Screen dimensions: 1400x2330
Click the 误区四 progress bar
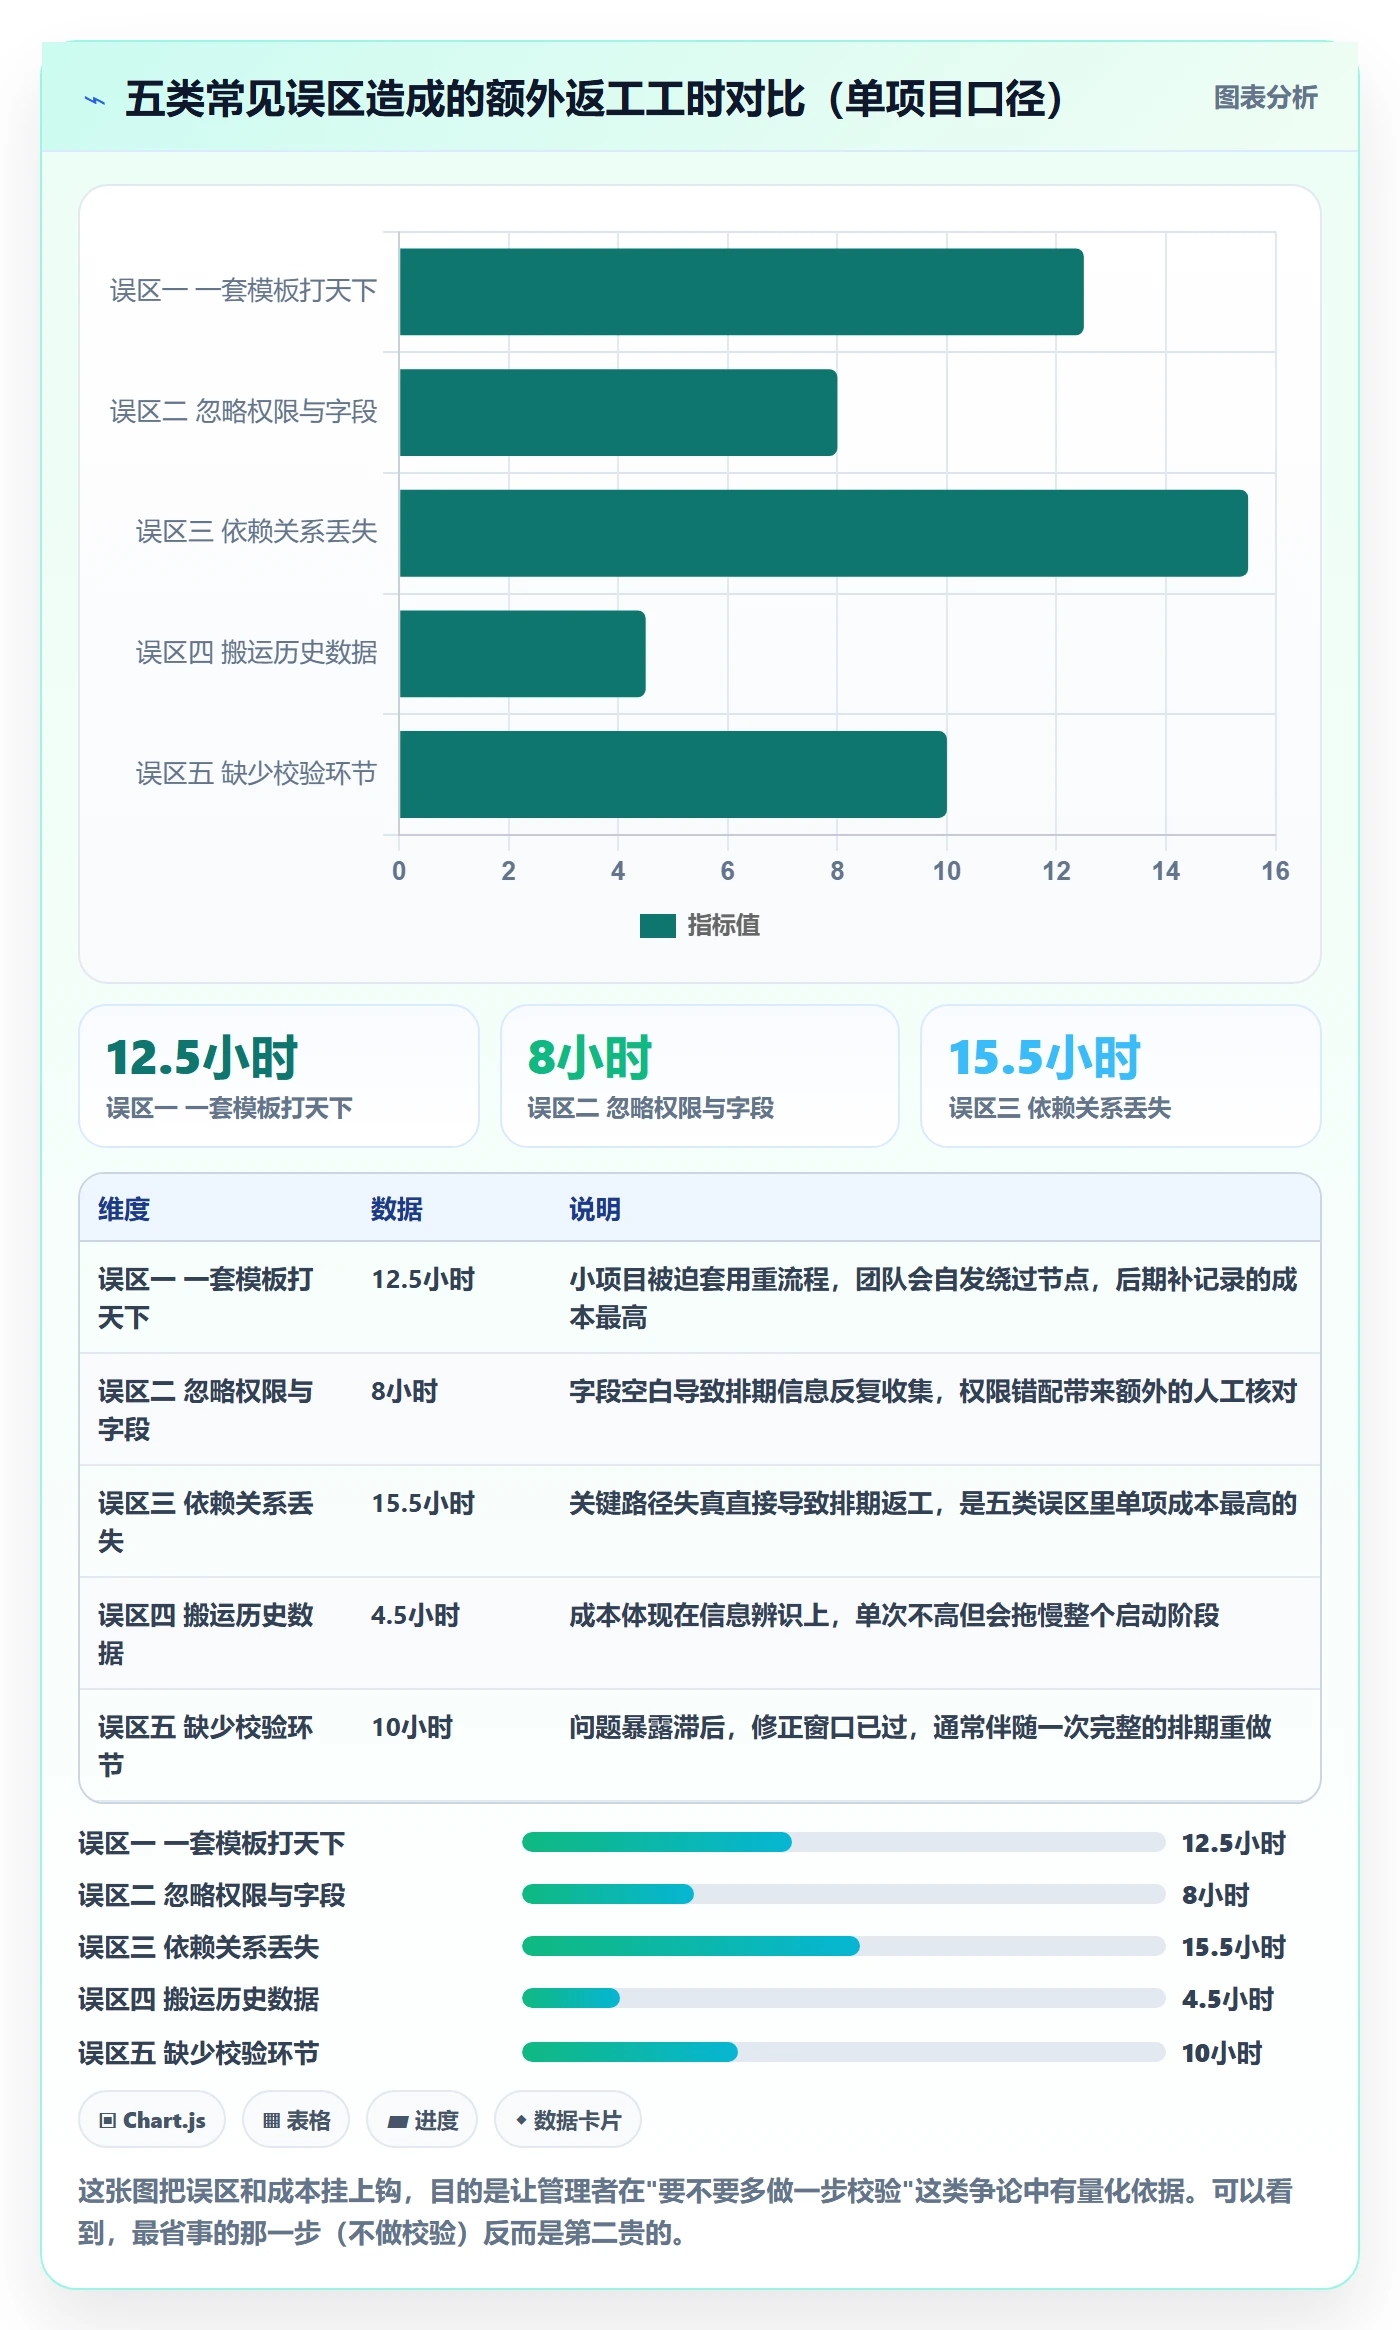(843, 1998)
